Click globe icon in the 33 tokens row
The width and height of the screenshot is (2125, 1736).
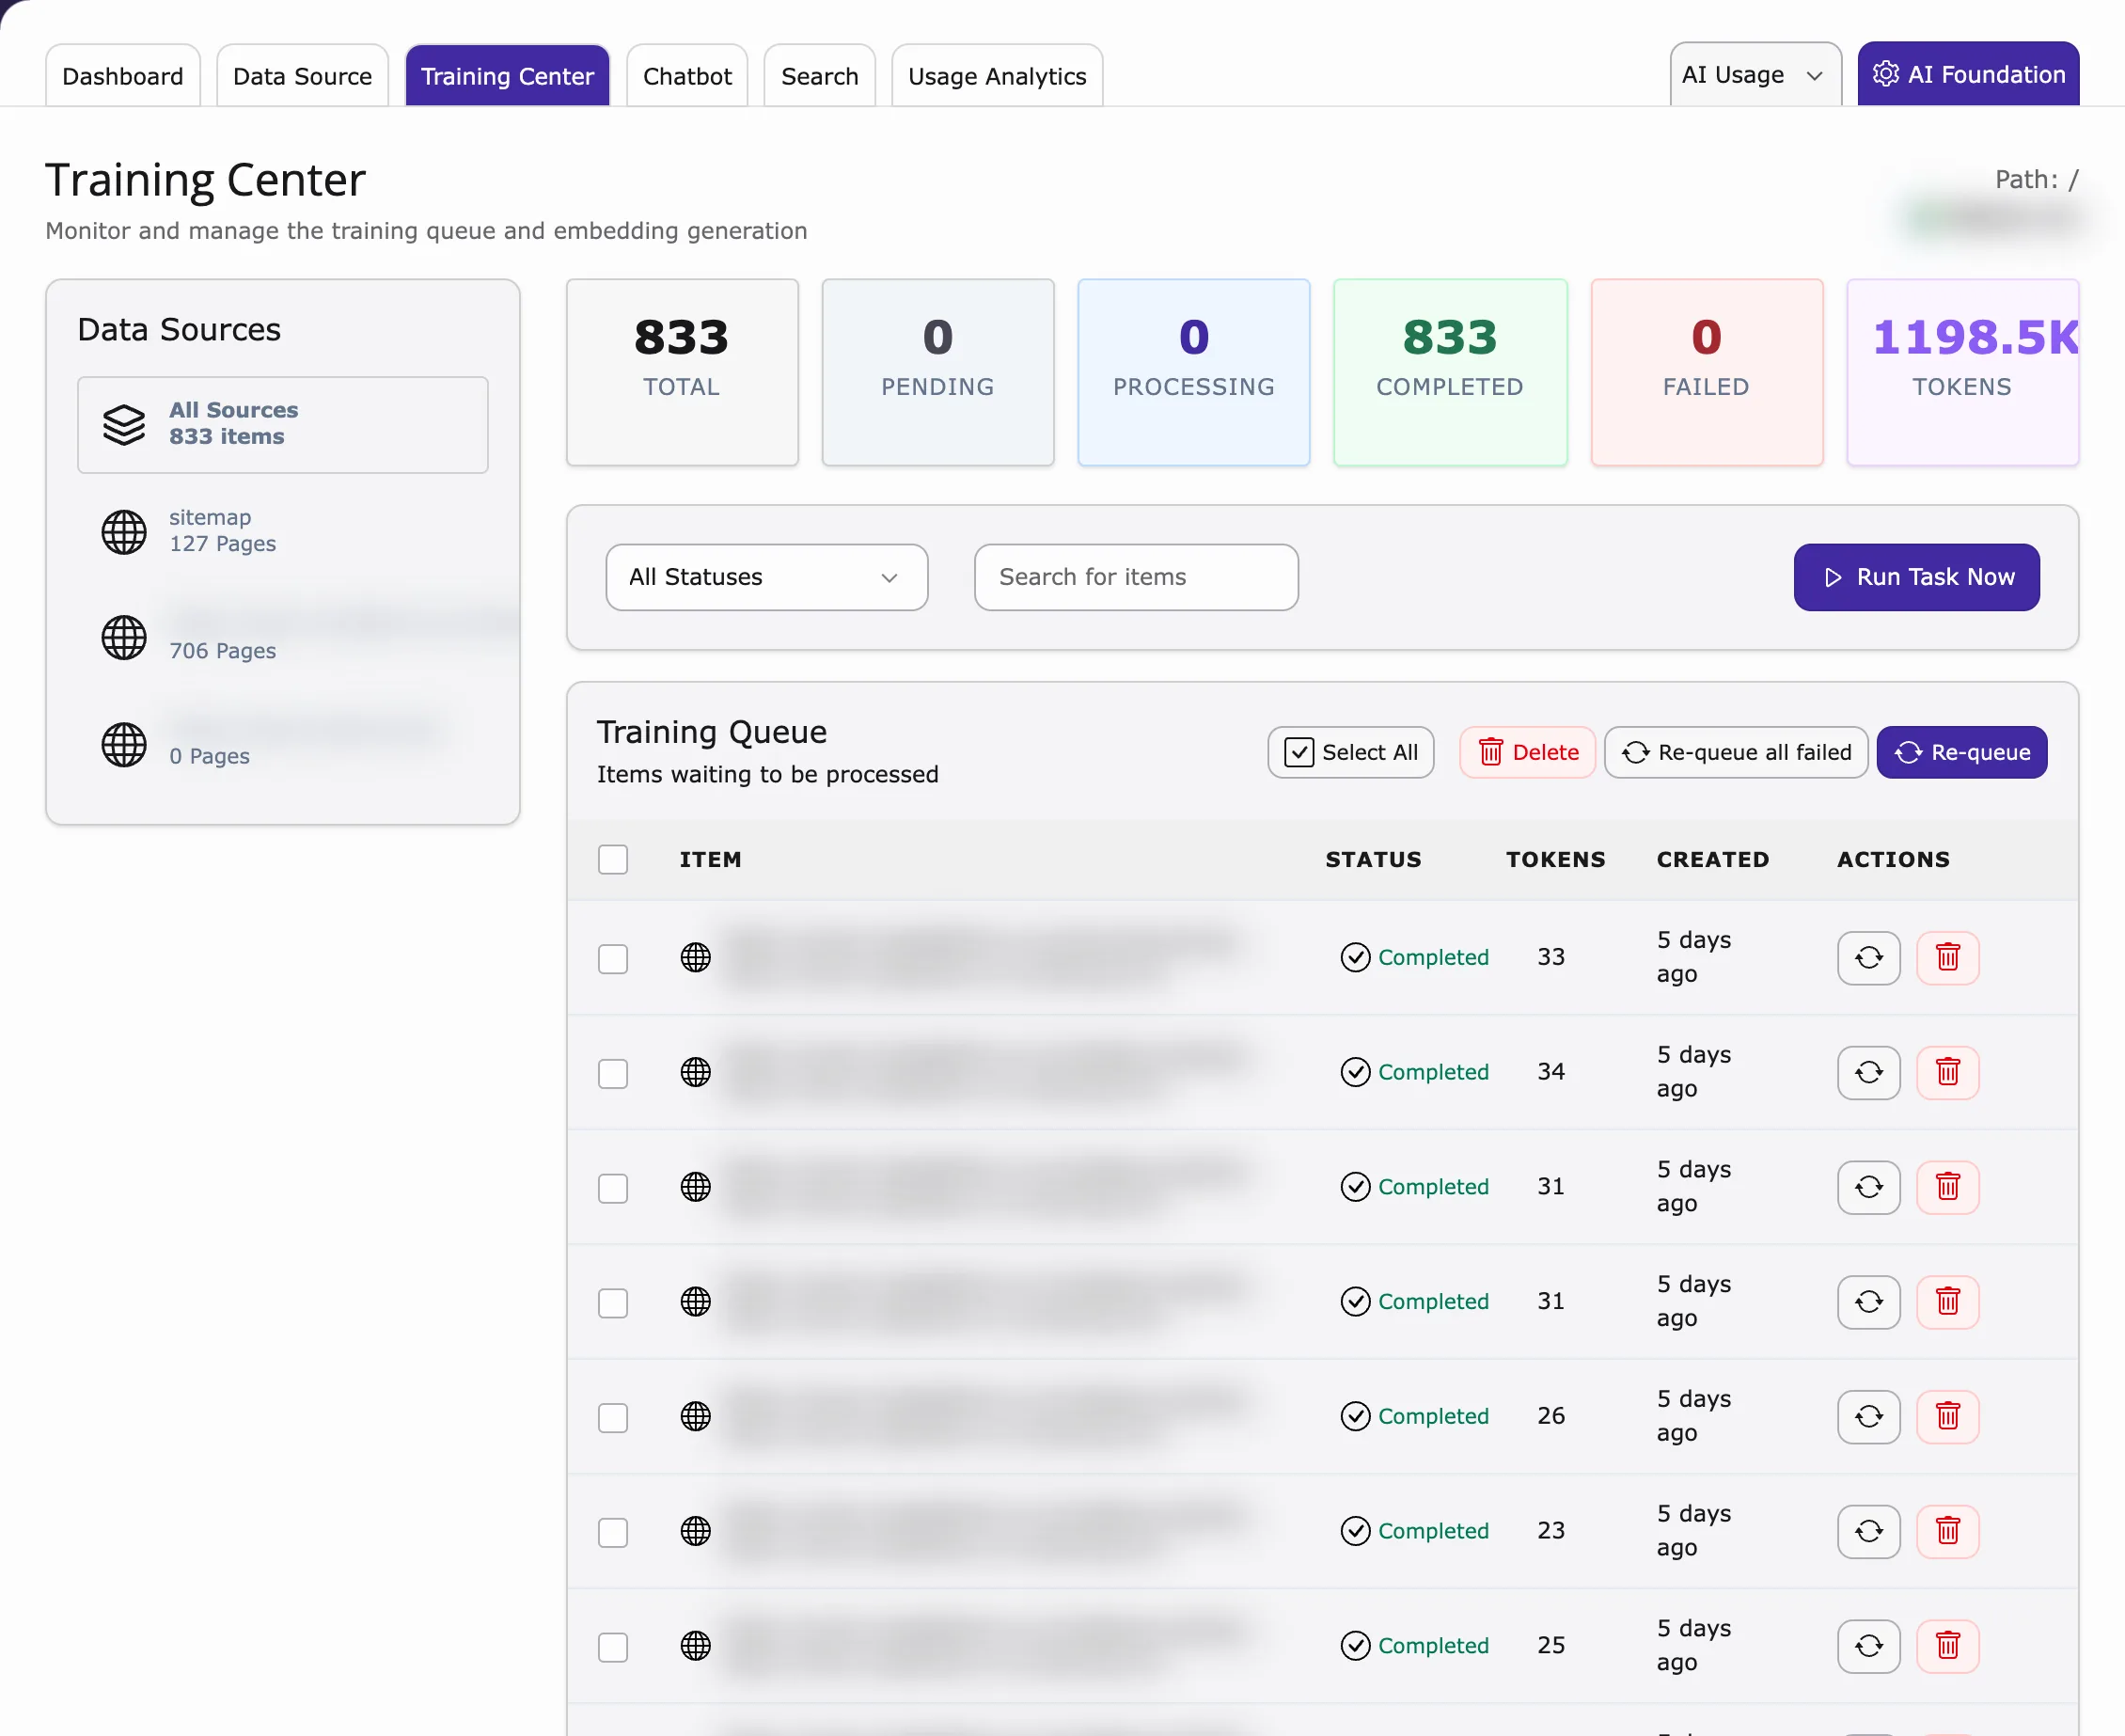pos(695,957)
